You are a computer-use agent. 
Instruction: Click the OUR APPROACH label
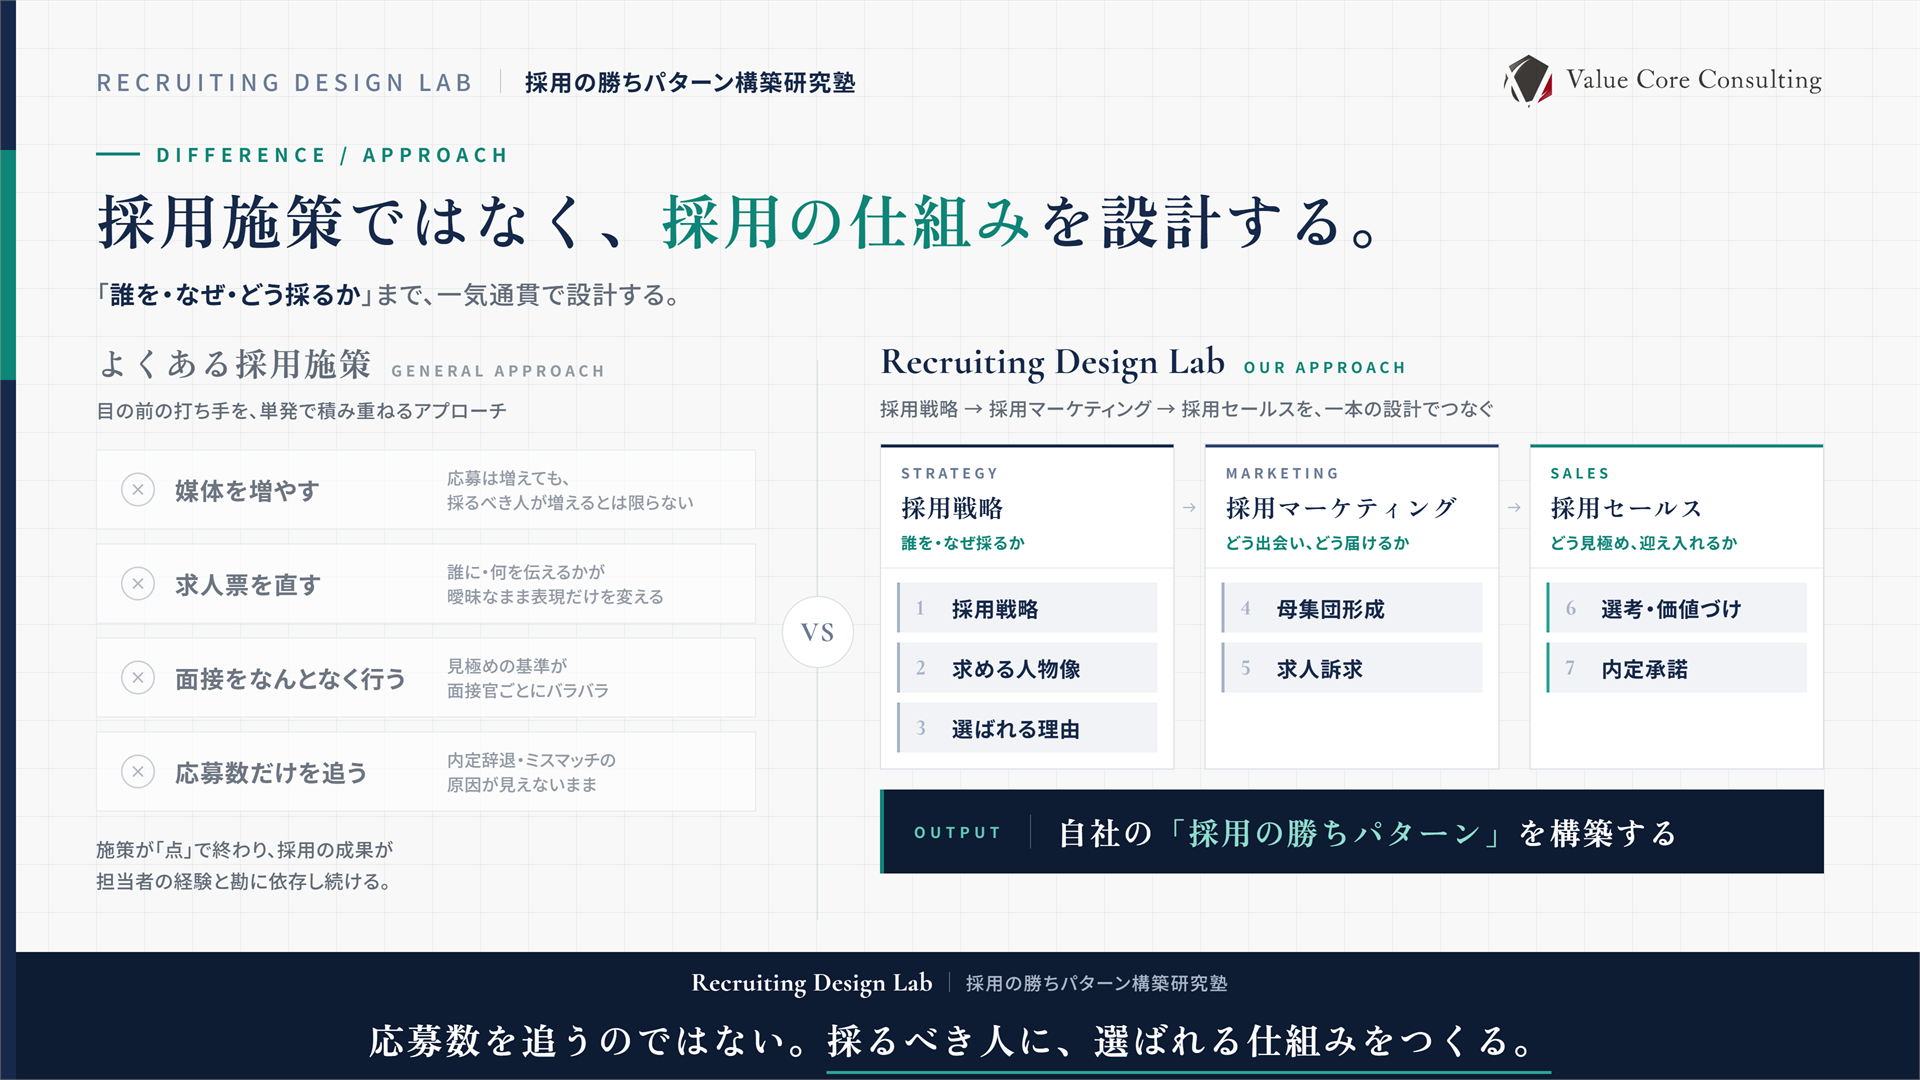[1325, 368]
